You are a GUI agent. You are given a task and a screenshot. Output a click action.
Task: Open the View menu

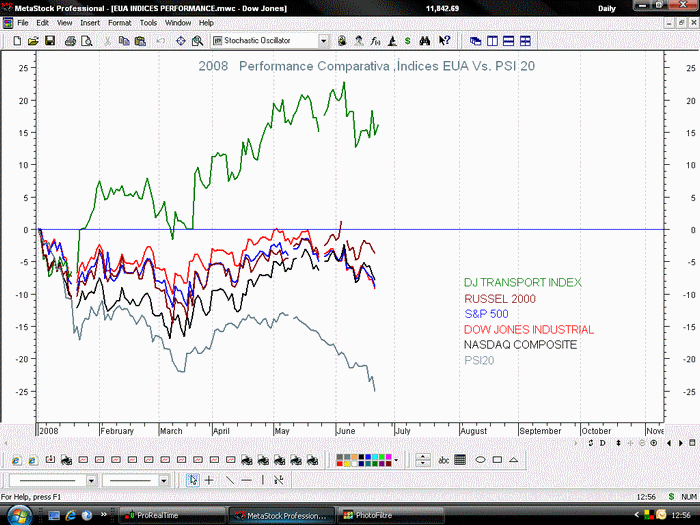[64, 23]
